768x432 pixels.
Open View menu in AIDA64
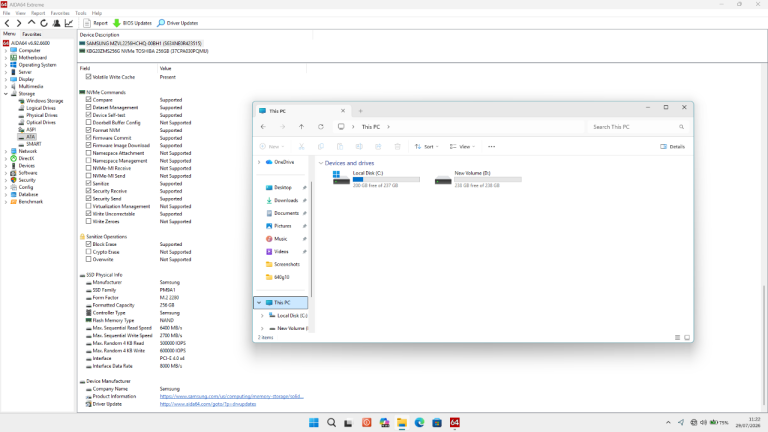pos(21,13)
